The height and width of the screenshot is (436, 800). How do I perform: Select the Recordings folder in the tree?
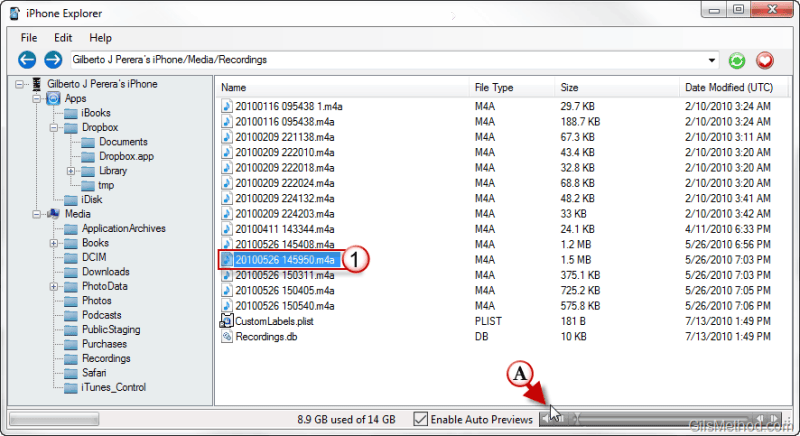pos(106,358)
